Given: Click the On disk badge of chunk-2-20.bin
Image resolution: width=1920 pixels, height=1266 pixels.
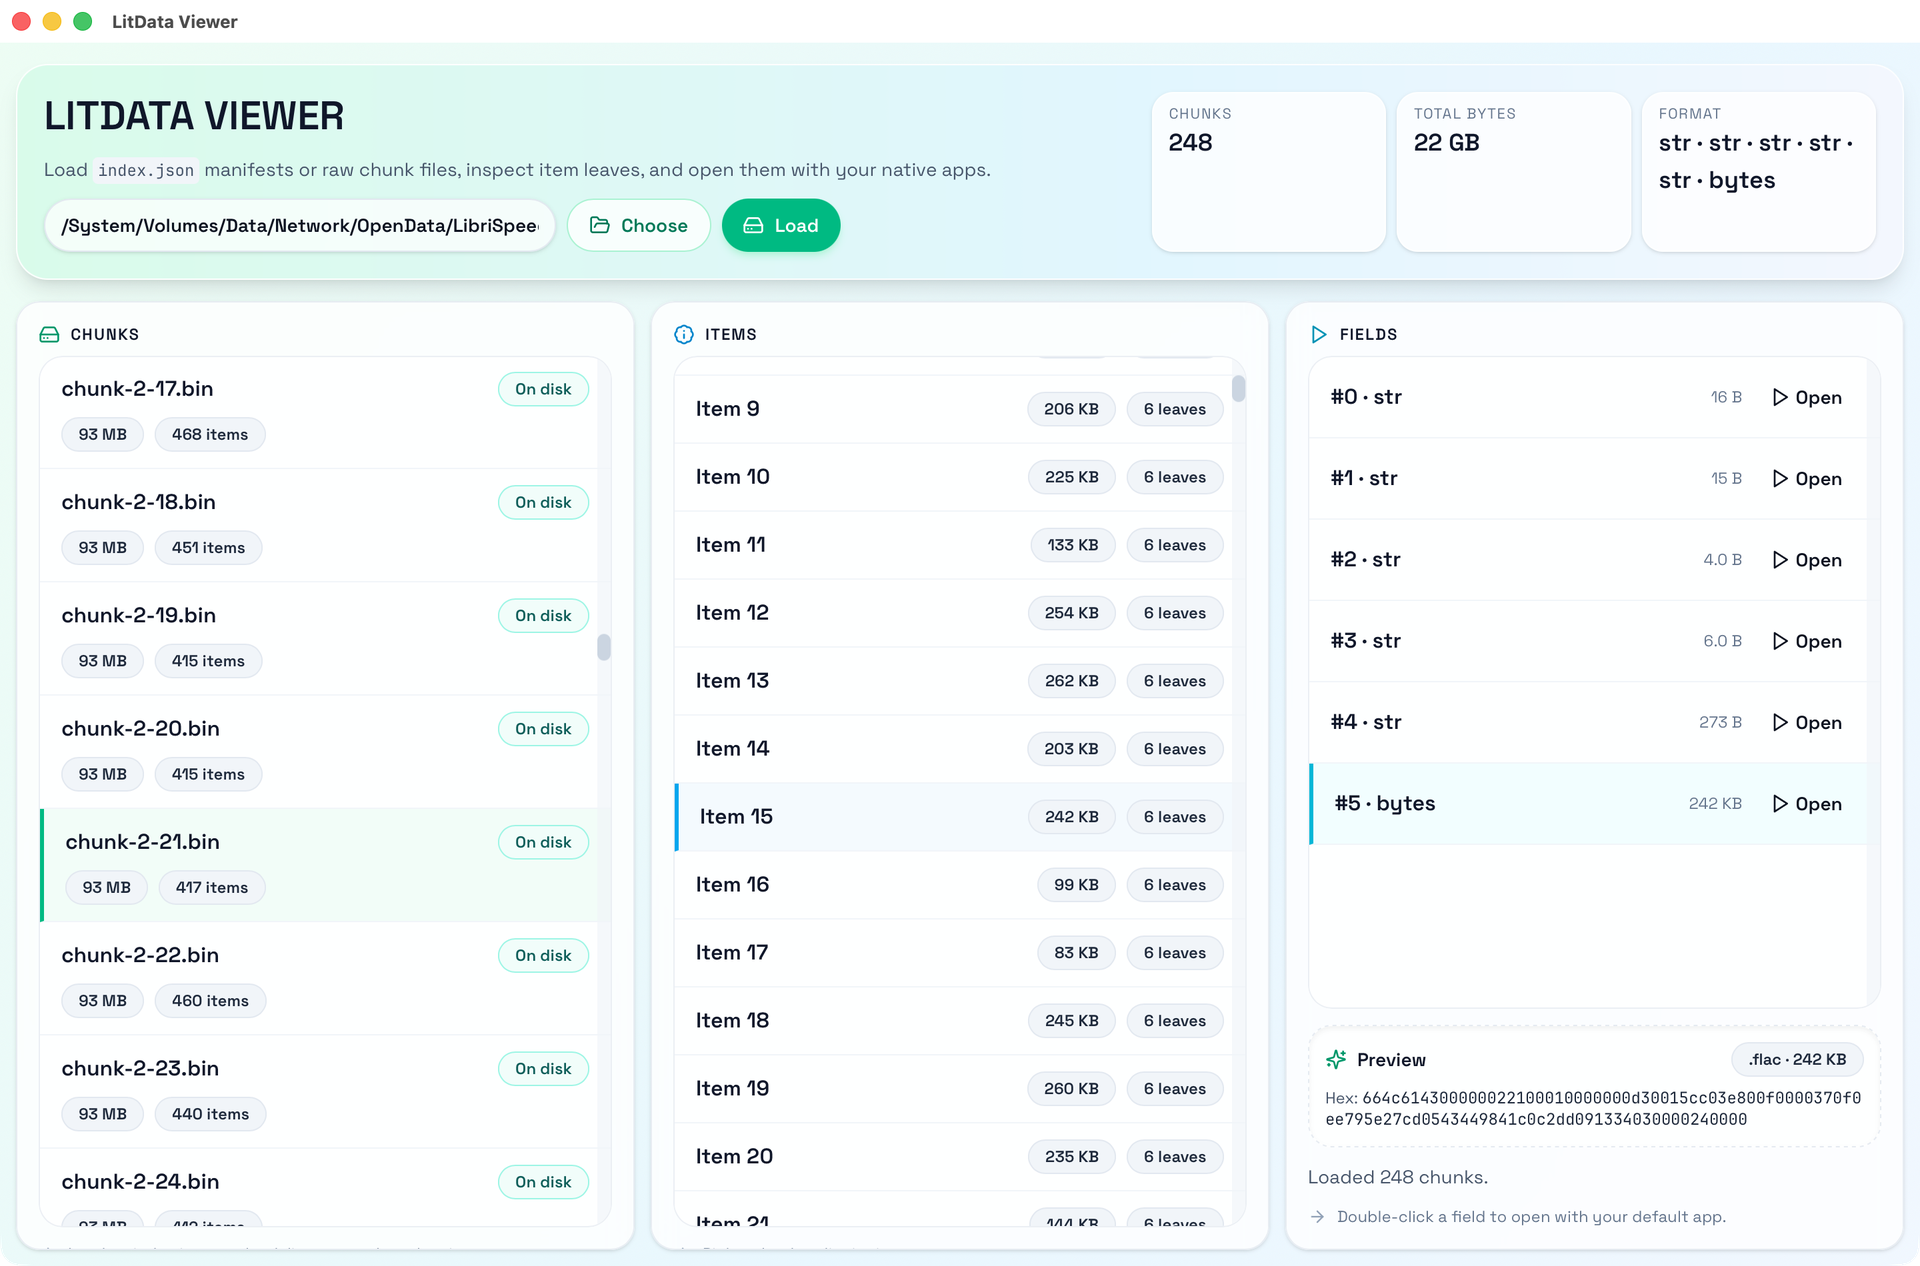Looking at the screenshot, I should [x=543, y=729].
